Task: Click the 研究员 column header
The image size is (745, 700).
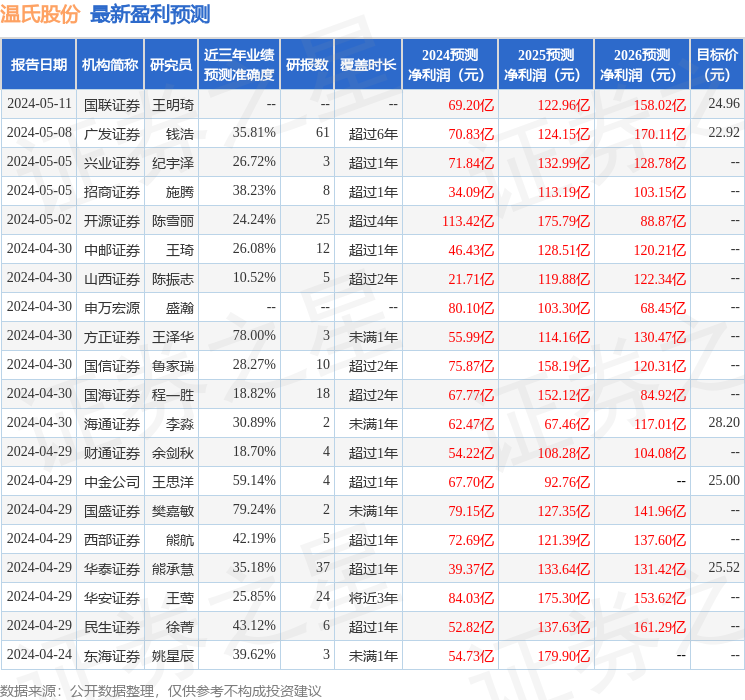Action: 171,65
